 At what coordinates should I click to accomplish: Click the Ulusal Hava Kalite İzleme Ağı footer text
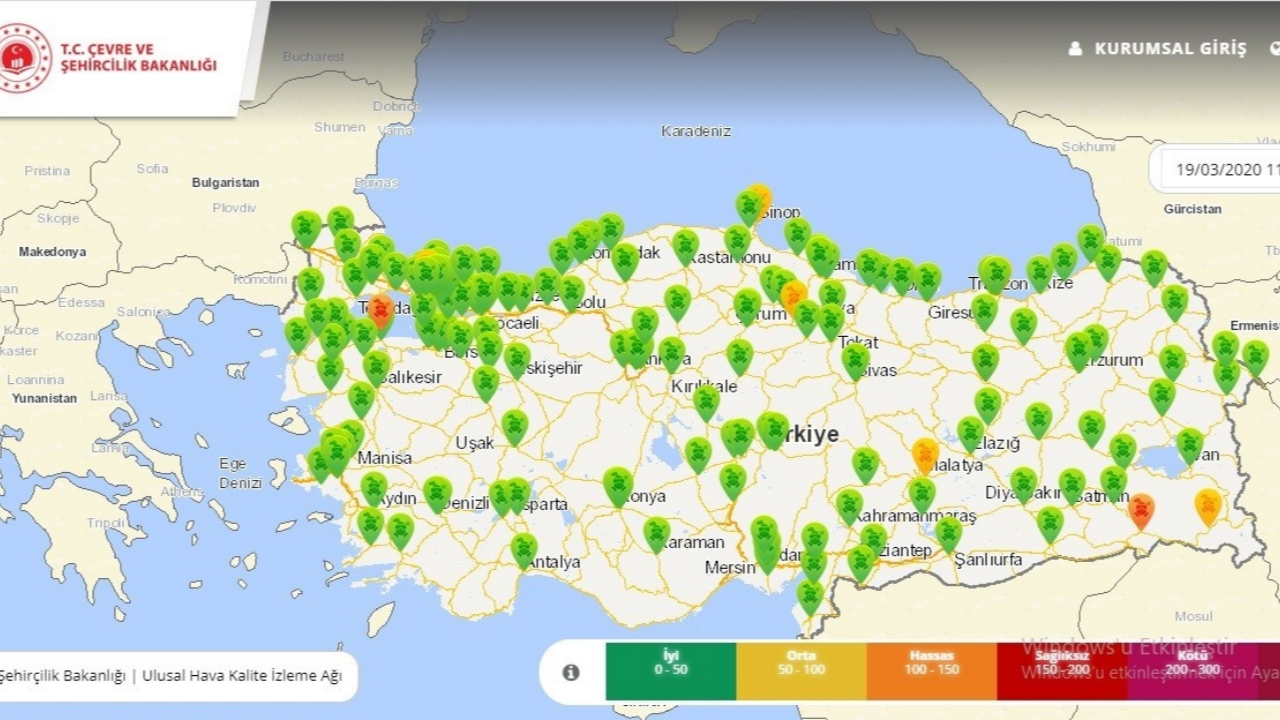click(242, 675)
